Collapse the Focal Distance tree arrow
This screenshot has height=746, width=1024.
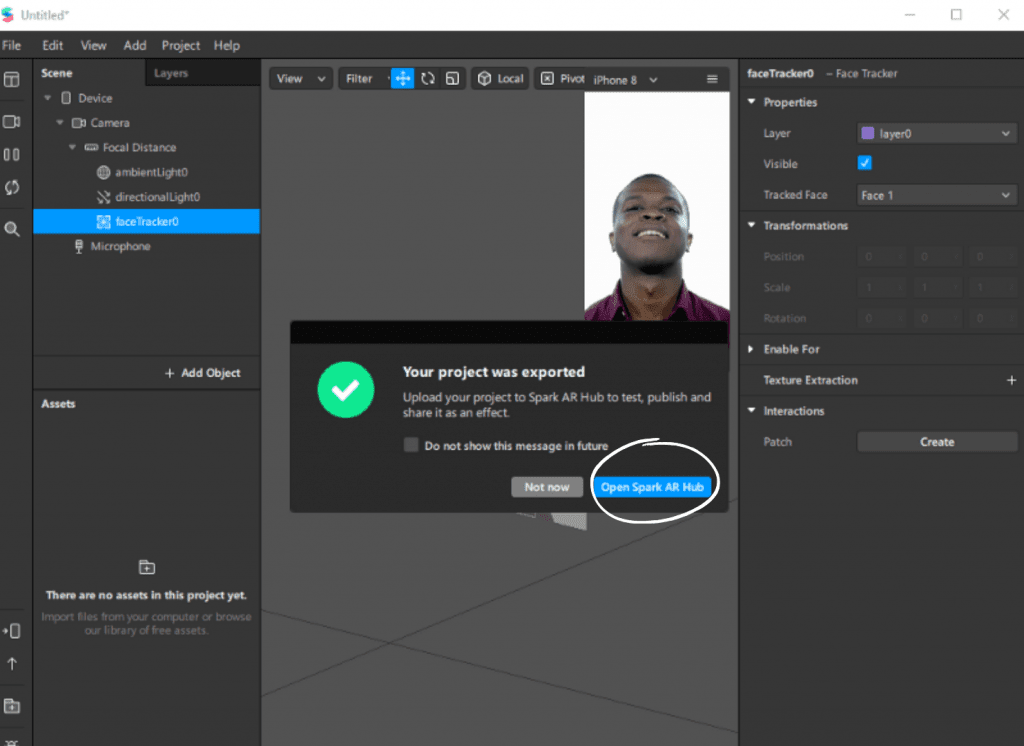click(72, 148)
